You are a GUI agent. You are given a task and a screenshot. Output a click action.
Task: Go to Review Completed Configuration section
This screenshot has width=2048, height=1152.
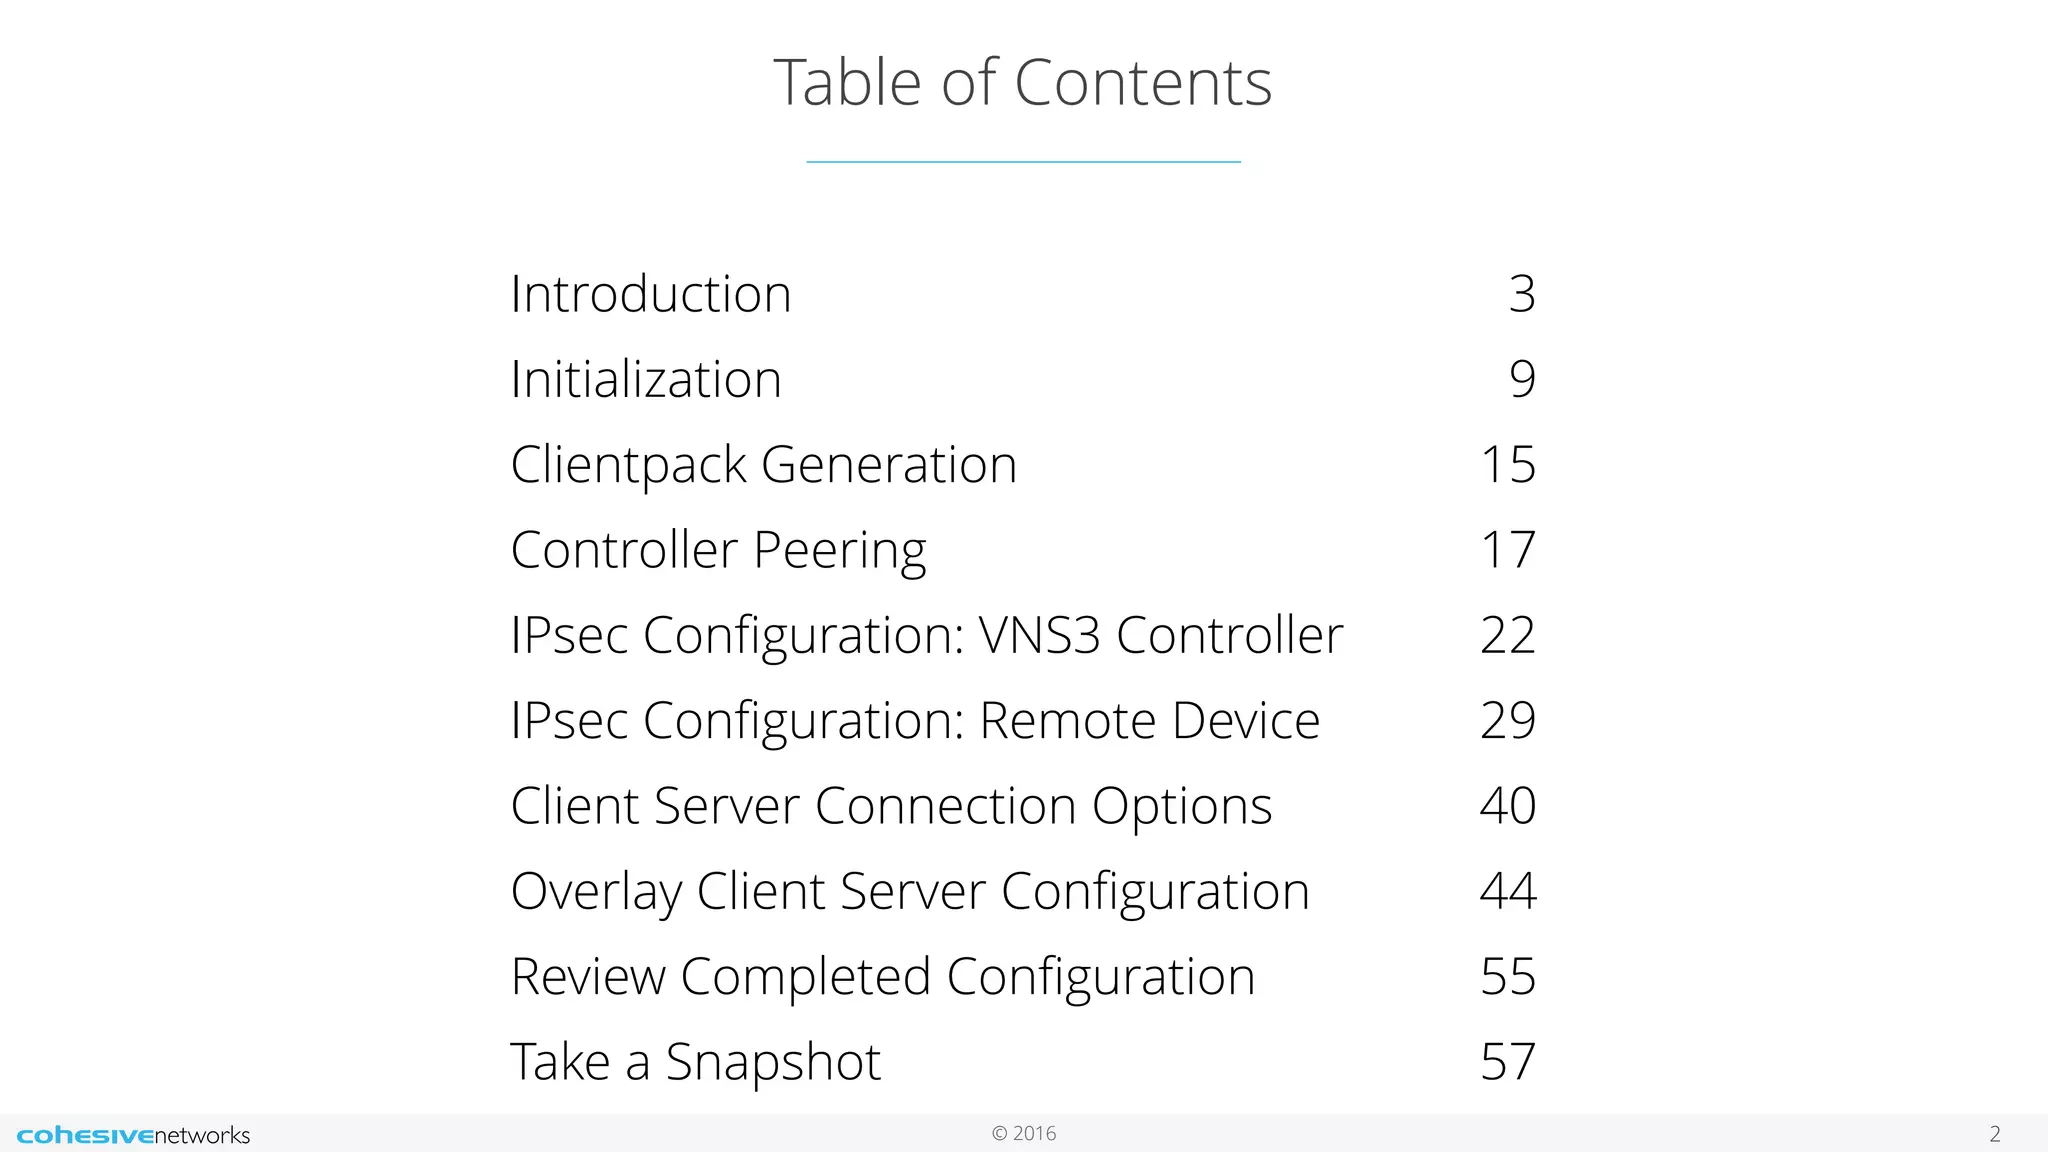(883, 977)
